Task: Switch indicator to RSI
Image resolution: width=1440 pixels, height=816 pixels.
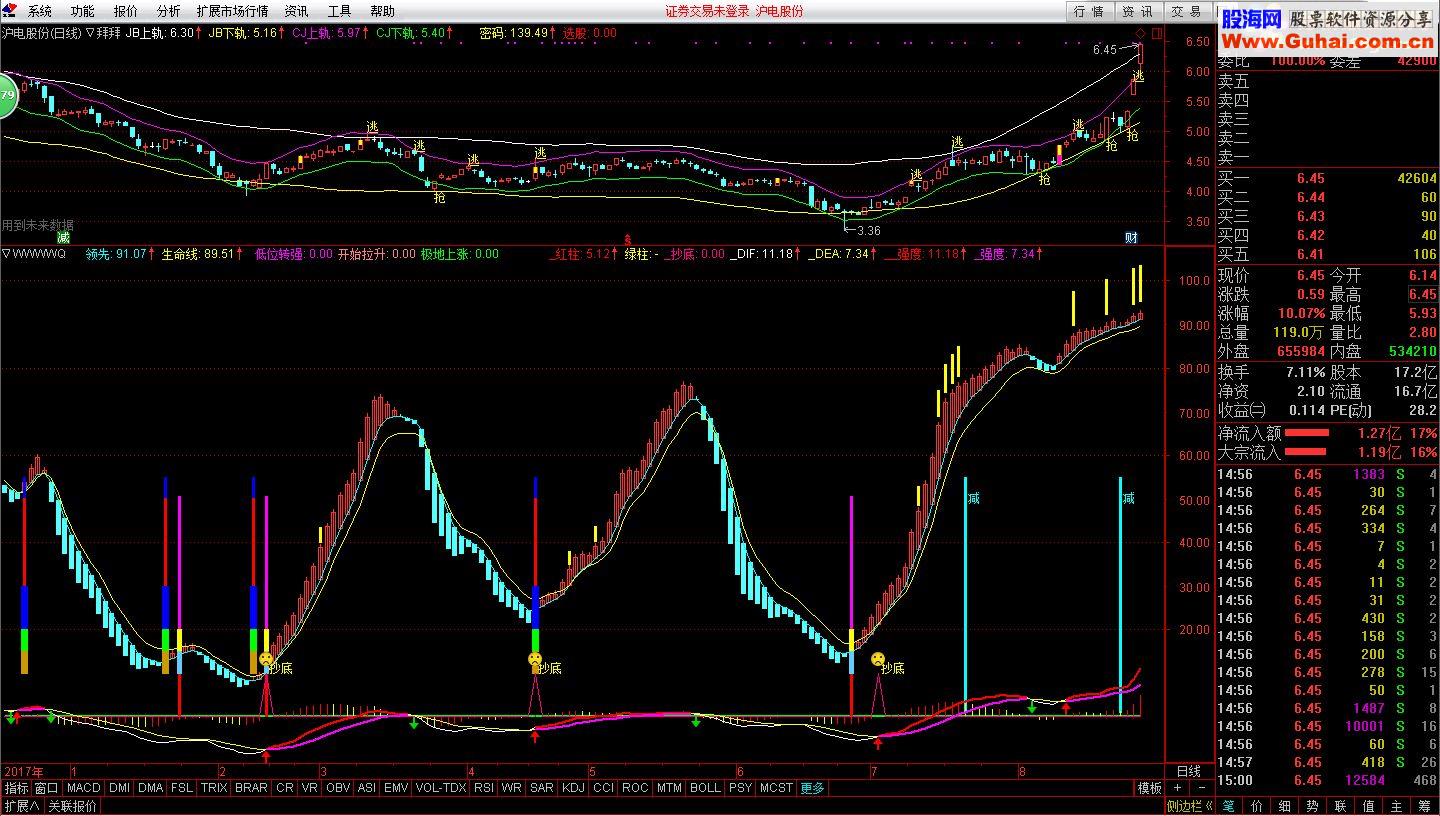Action: coord(484,788)
